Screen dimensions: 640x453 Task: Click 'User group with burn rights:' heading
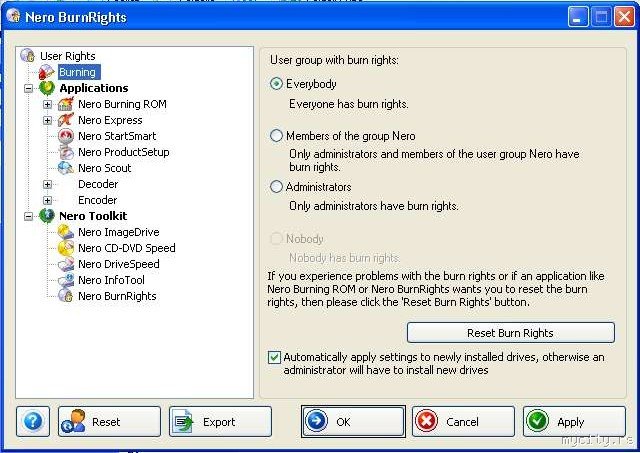(x=334, y=60)
